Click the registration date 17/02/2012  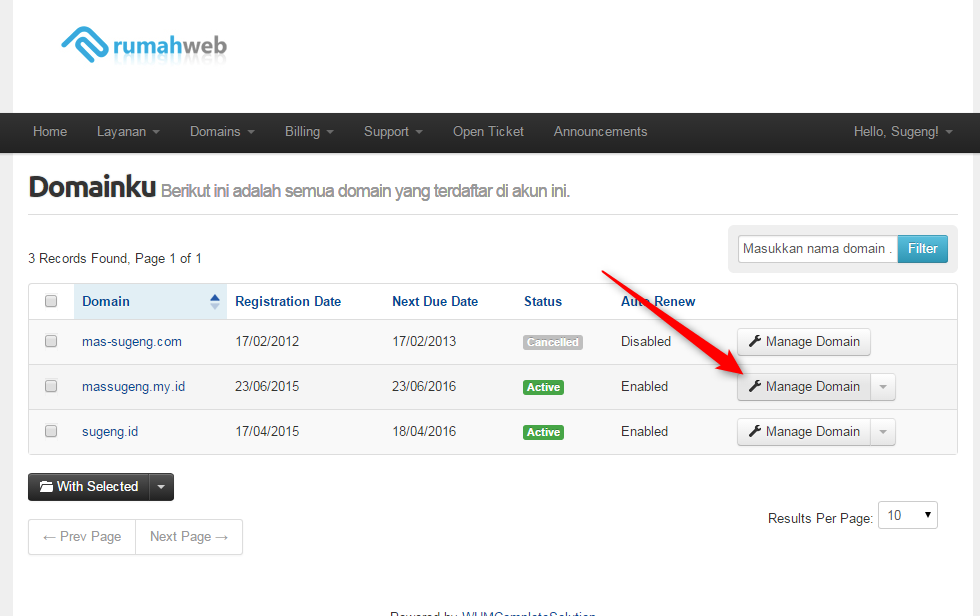click(x=267, y=342)
